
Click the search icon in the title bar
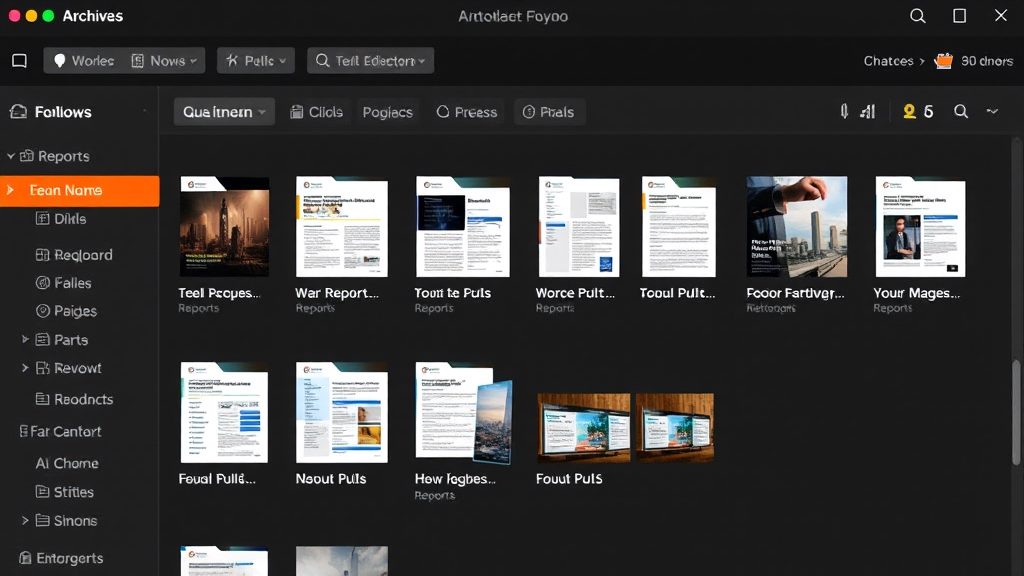click(918, 16)
